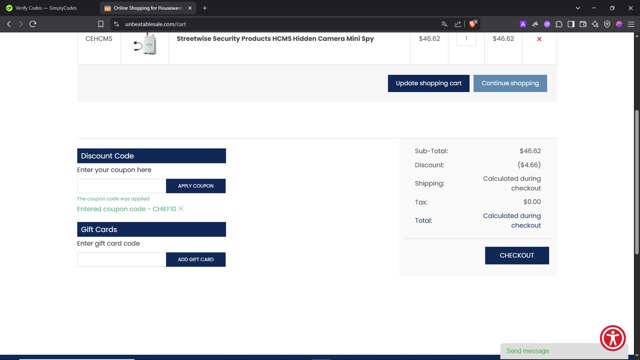Open the pink profile avatar icon
The width and height of the screenshot is (640, 360).
point(619,24)
